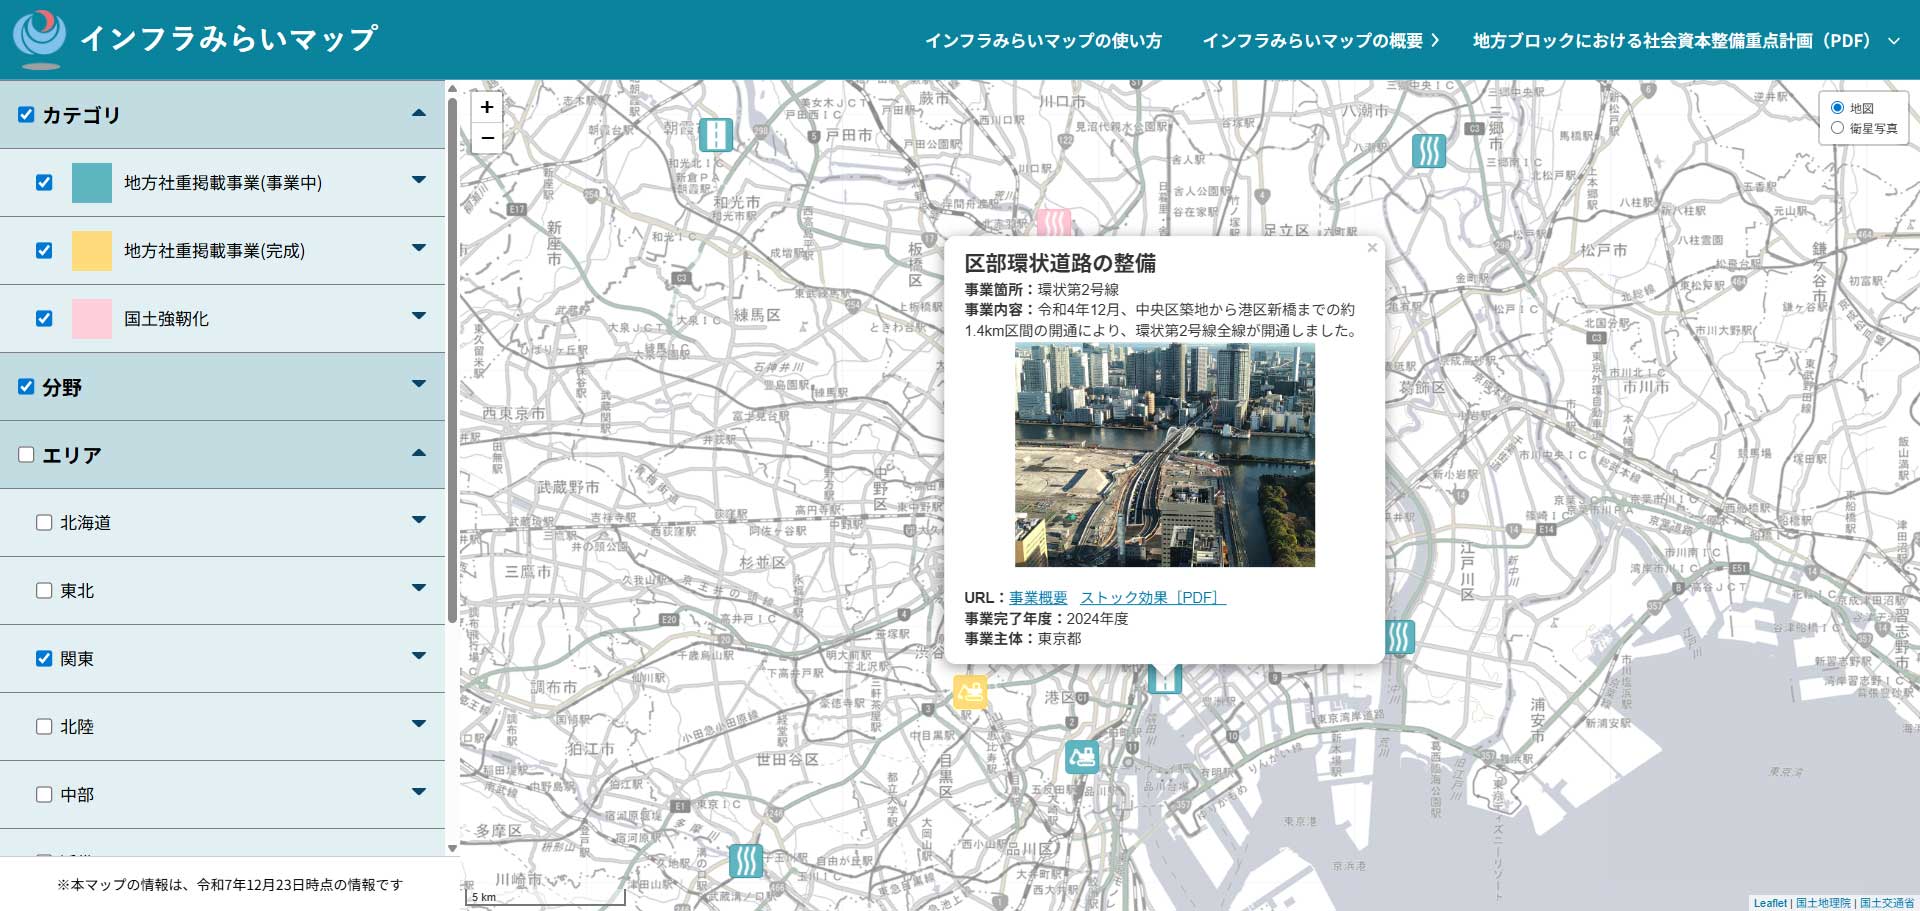Select the 衛星写真 radio button
Screen dimensions: 1920x911
(1837, 127)
